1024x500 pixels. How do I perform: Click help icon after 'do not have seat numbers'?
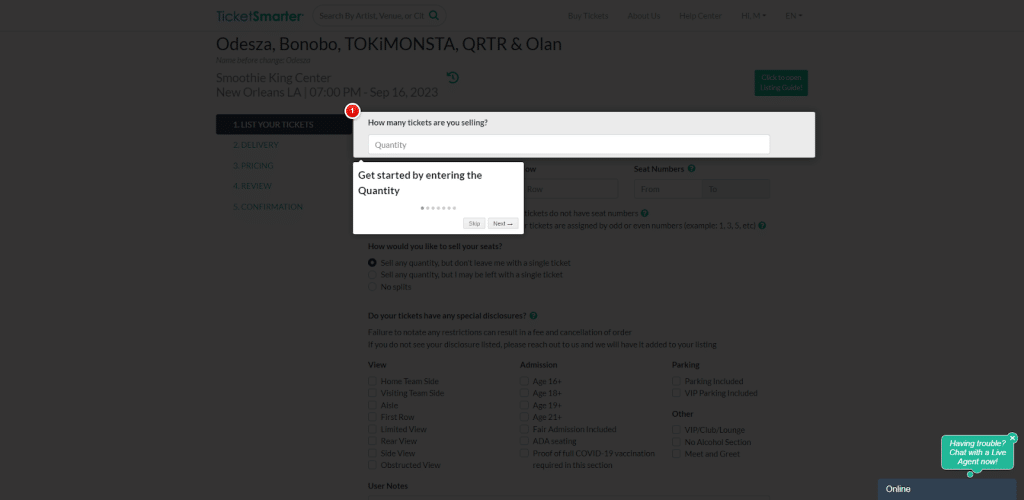(x=644, y=213)
